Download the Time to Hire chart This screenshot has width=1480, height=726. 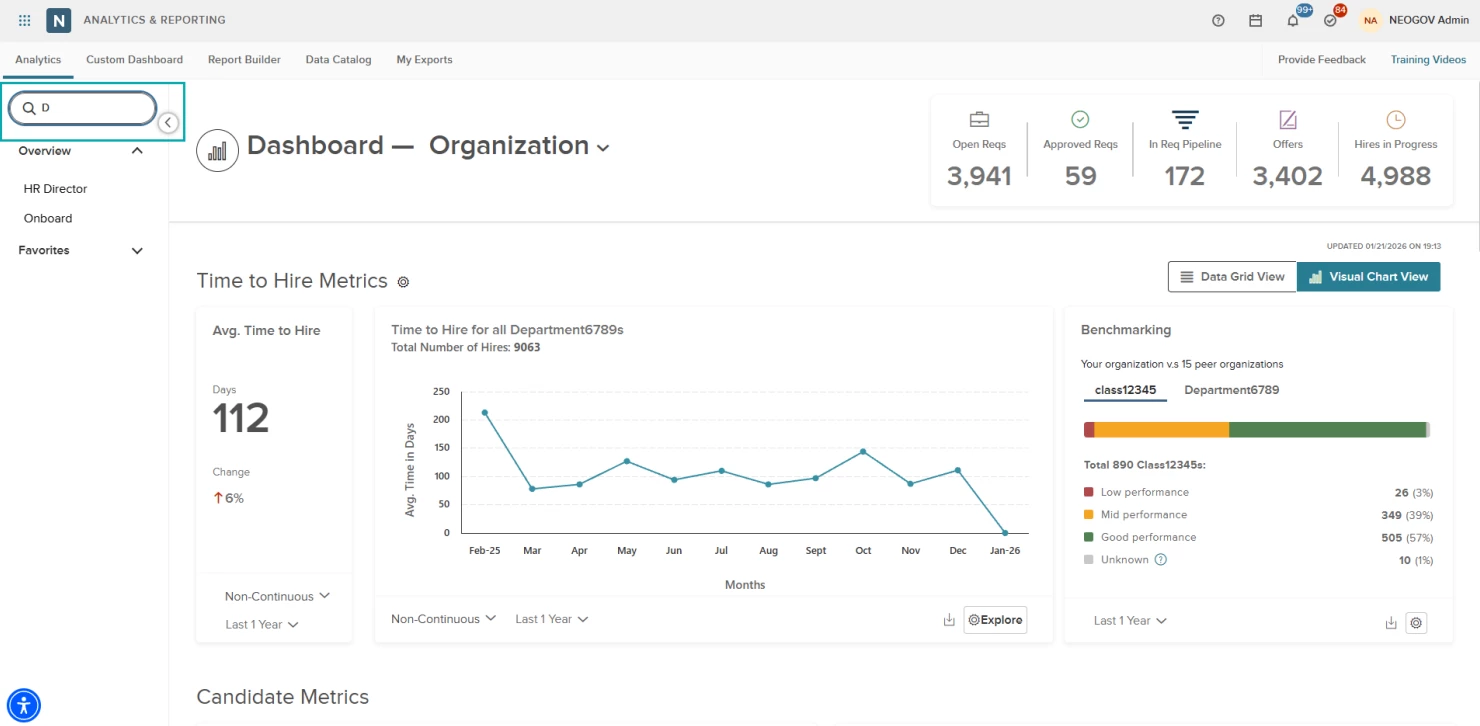tap(949, 620)
